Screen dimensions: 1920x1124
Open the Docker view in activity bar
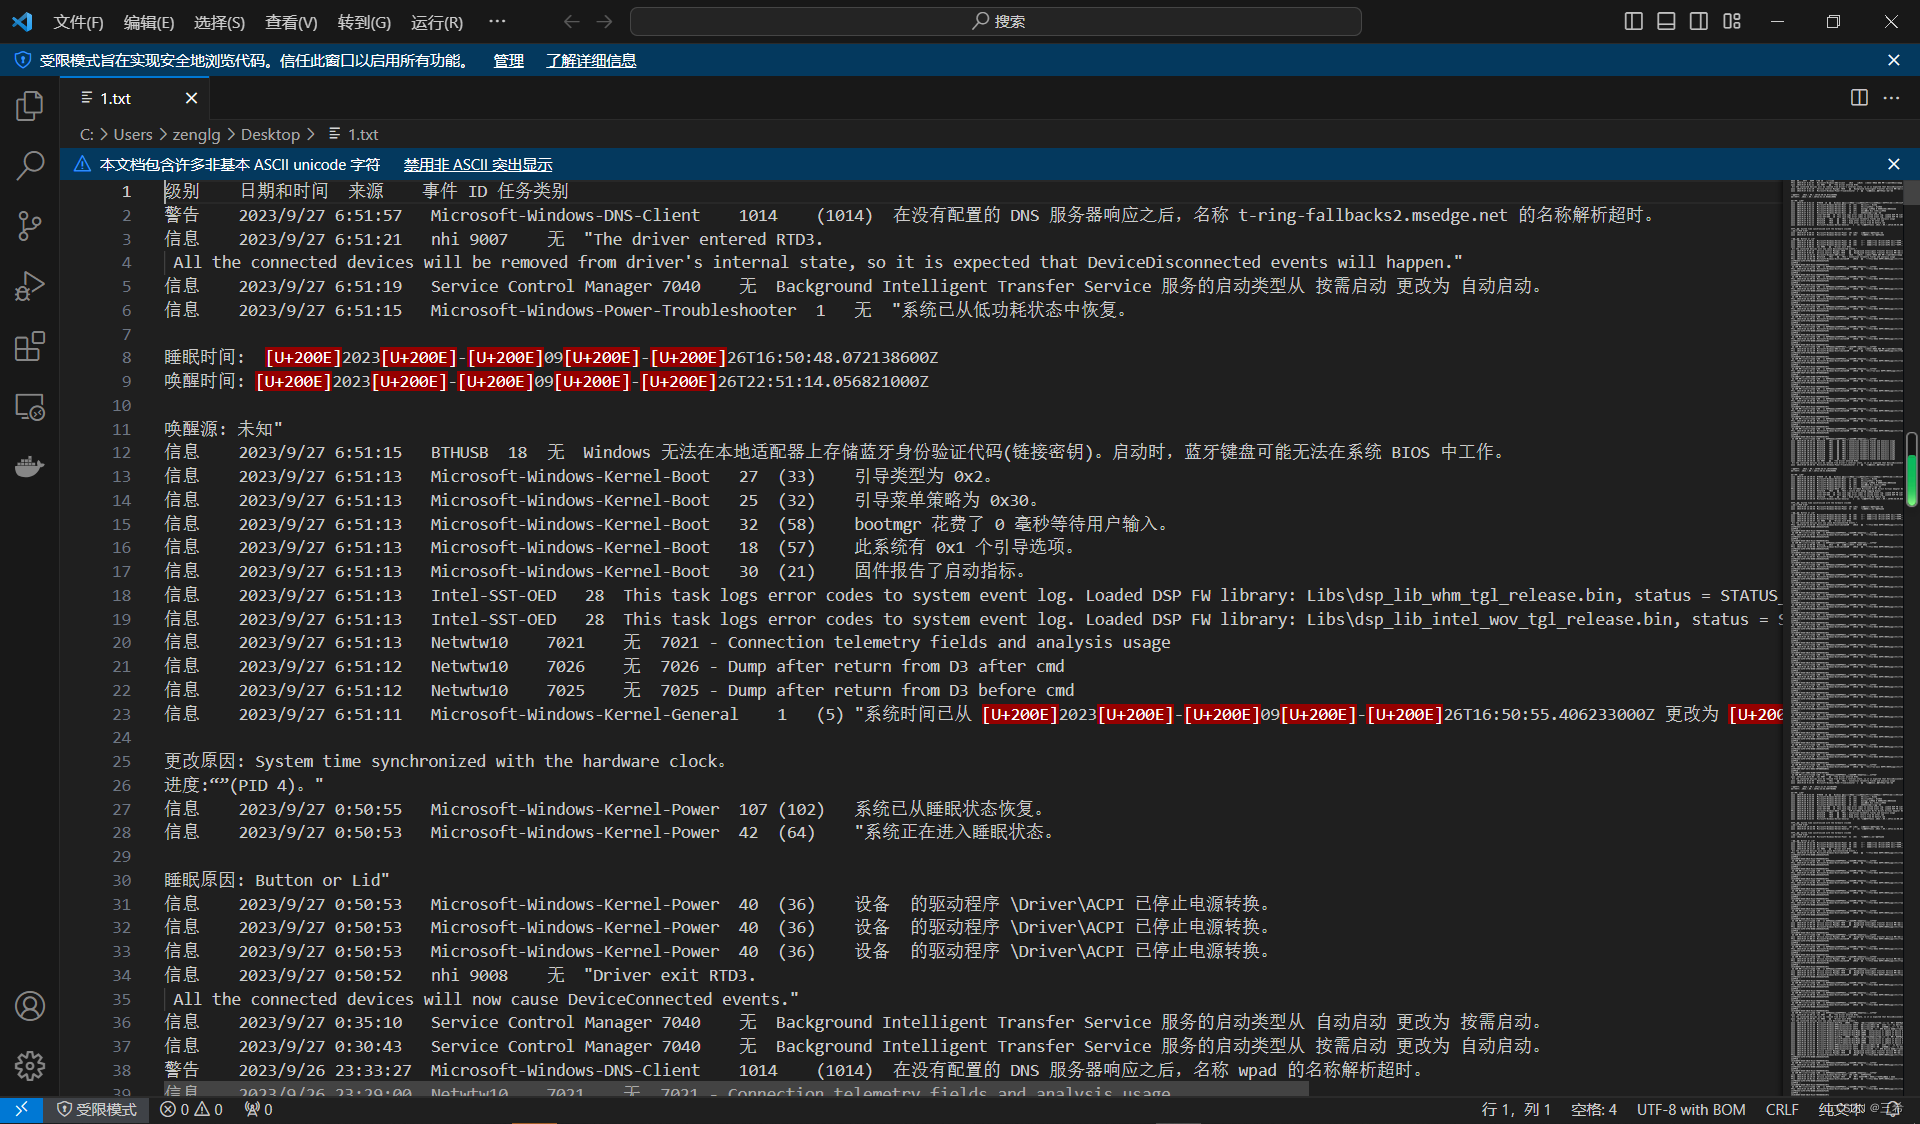pos(30,467)
